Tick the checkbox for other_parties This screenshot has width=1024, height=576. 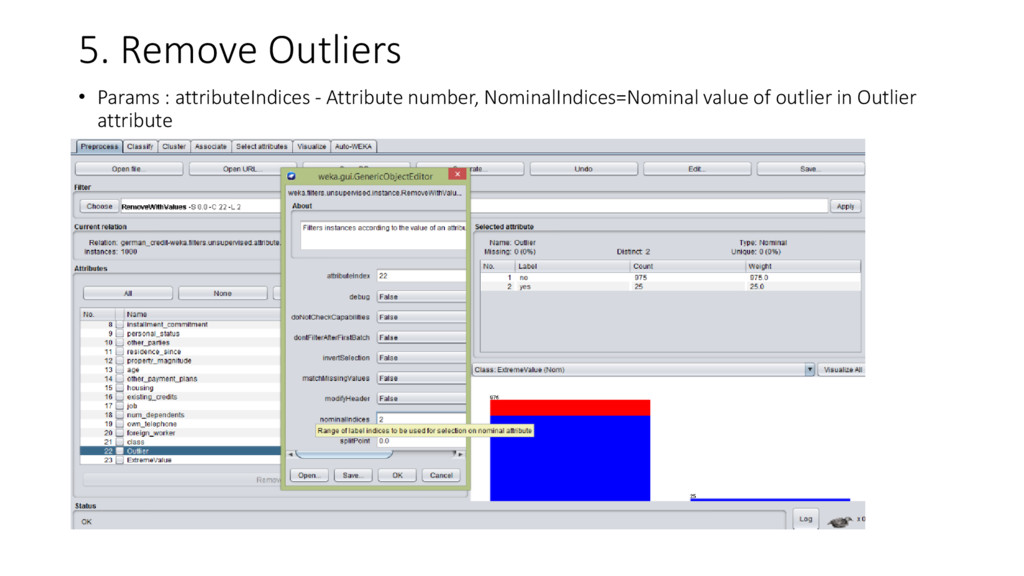pos(120,343)
